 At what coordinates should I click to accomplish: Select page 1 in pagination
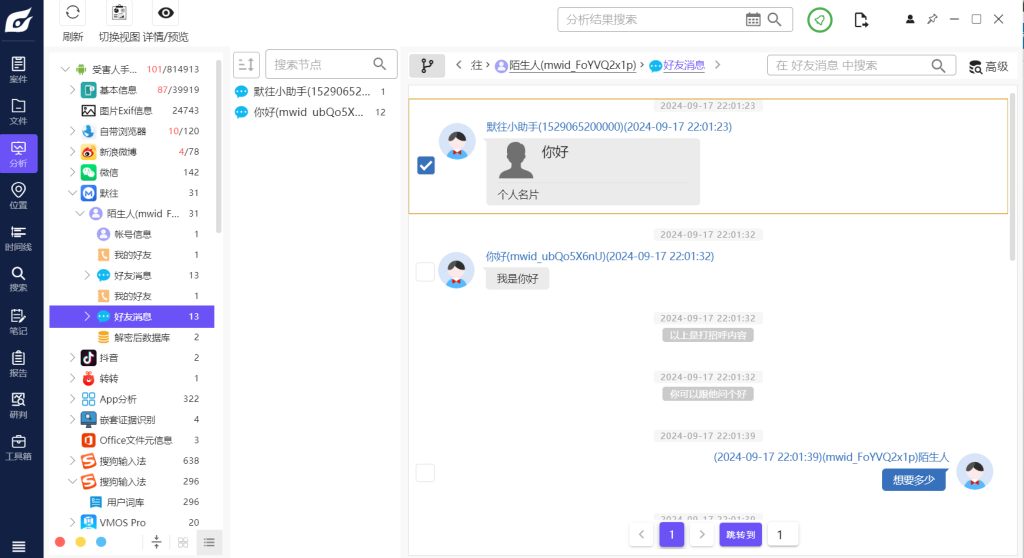[x=671, y=534]
